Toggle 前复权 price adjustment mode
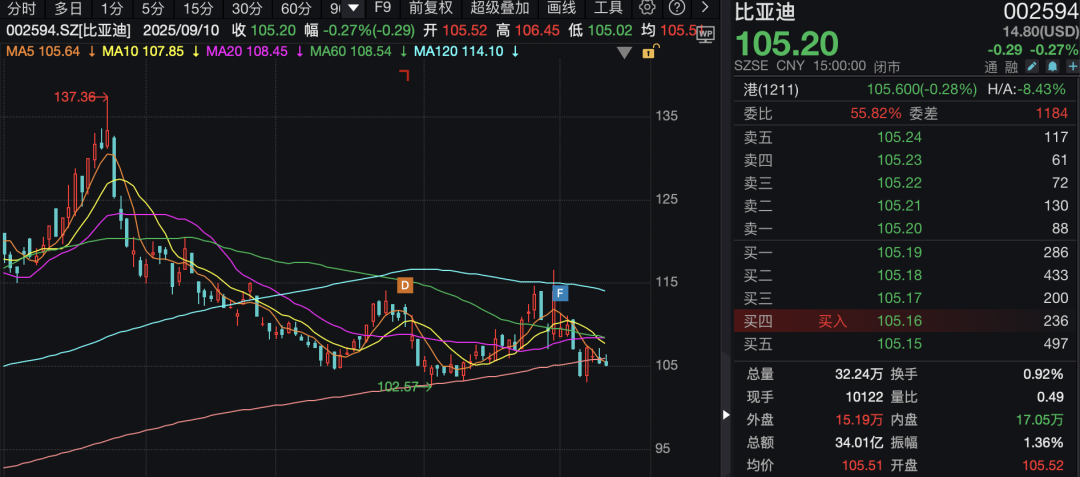1080x477 pixels. pos(430,8)
